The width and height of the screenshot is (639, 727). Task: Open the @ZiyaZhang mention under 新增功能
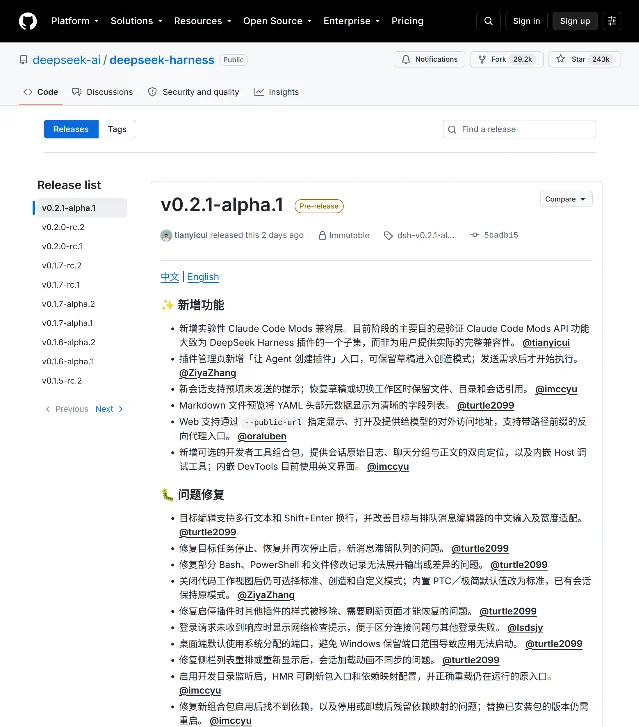208,373
